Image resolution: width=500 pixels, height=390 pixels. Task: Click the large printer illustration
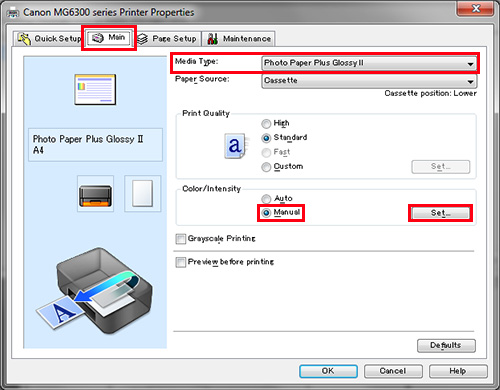[x=95, y=291]
